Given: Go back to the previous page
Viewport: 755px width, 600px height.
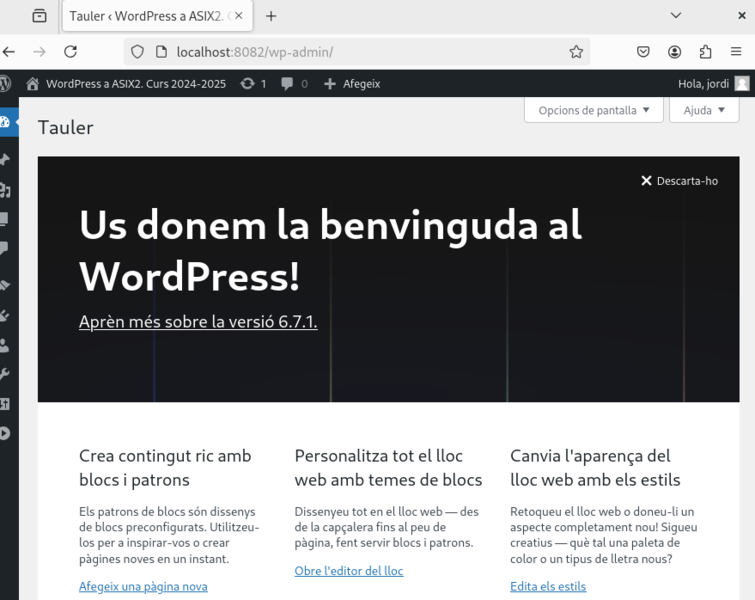Looking at the screenshot, I should [x=9, y=52].
